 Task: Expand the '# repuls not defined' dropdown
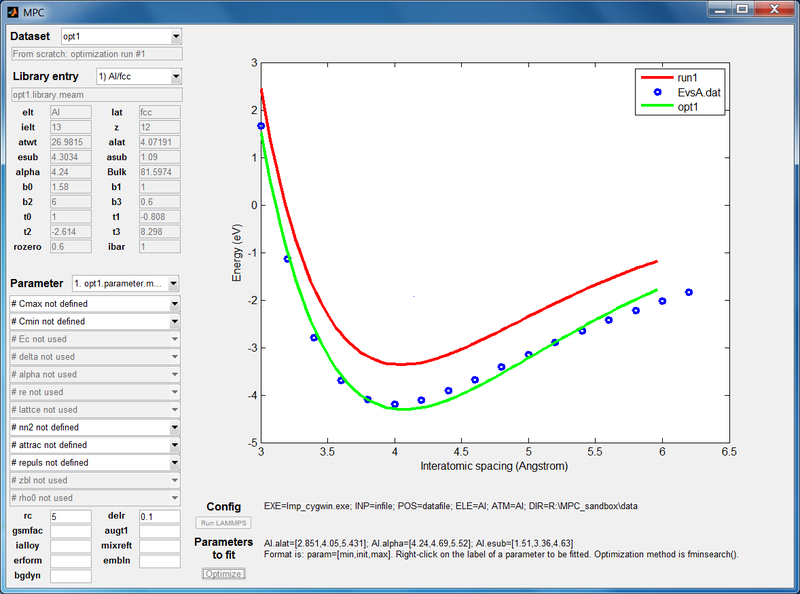pyautogui.click(x=176, y=463)
